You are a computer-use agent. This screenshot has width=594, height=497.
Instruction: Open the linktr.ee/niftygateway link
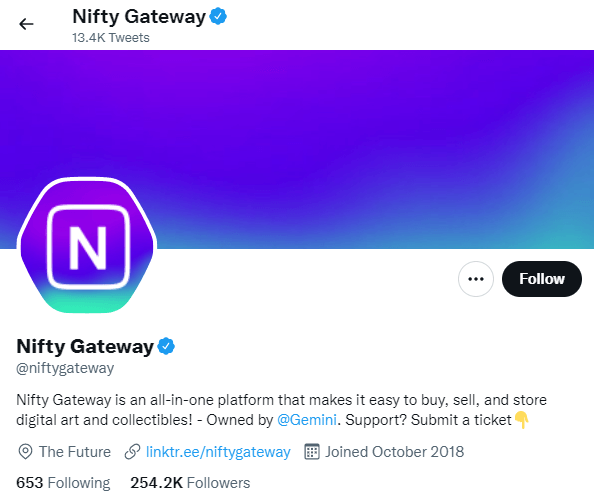tap(218, 452)
